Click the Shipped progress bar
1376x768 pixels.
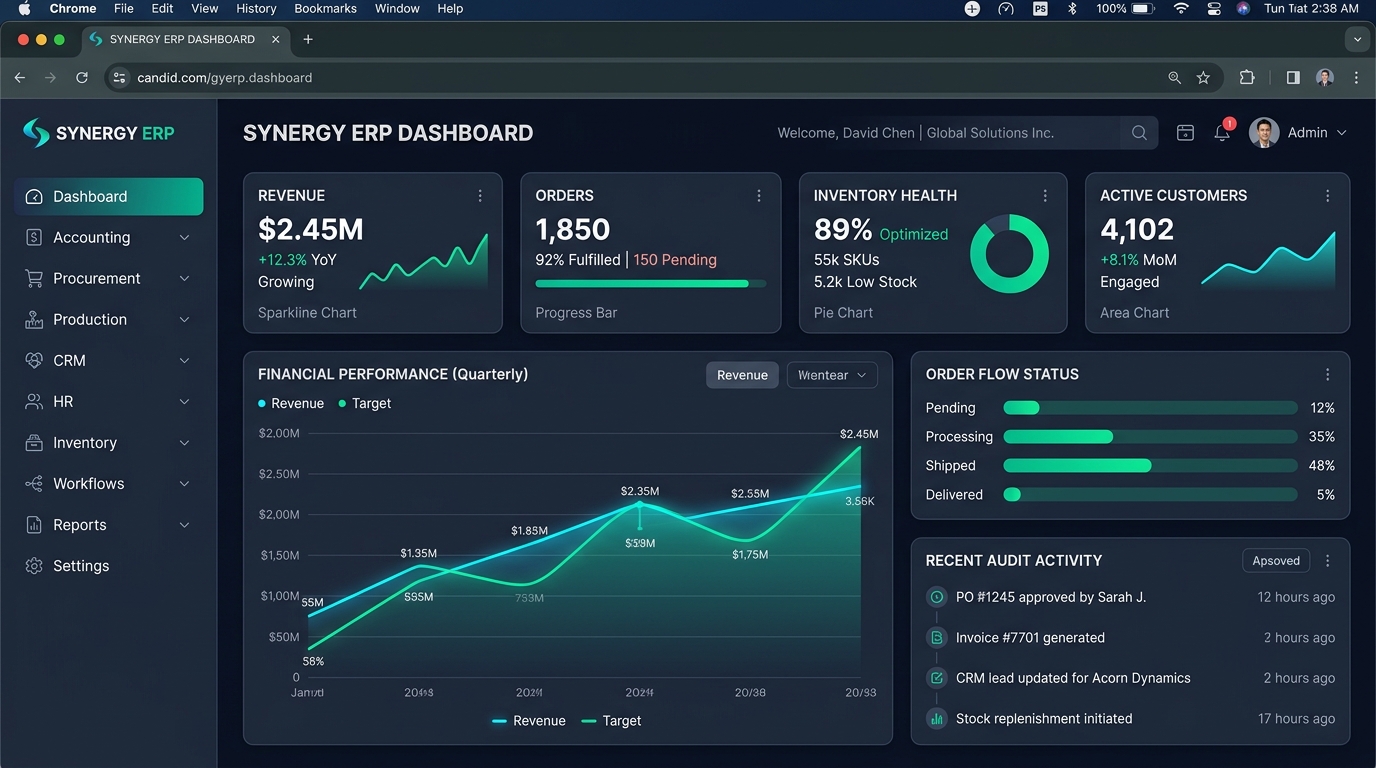(1150, 466)
